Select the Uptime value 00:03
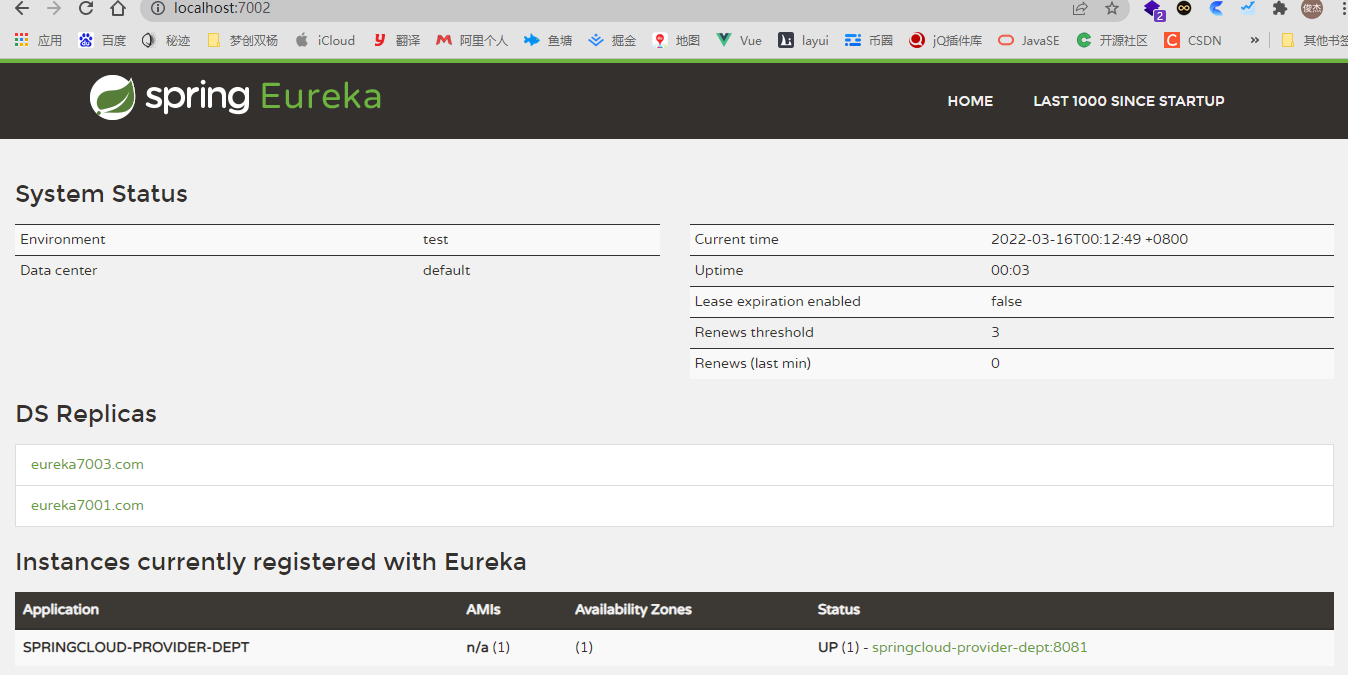Viewport: 1348px width, 675px height. 1010,270
